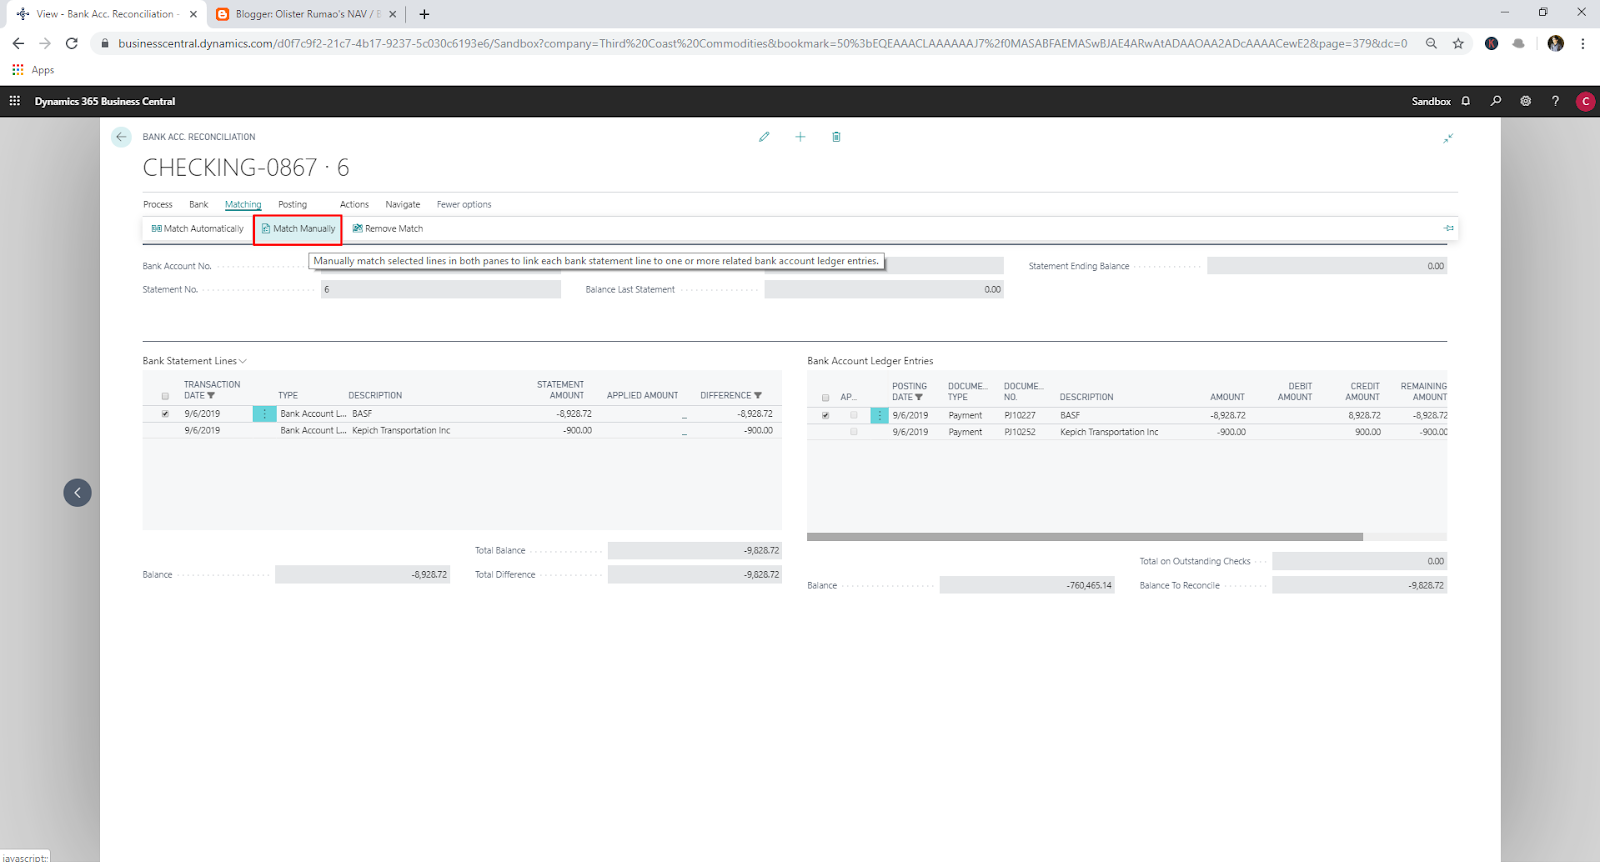Image resolution: width=1600 pixels, height=867 pixels.
Task: Toggle select-all checkbox in Bank Statement Lines
Action: pos(165,396)
